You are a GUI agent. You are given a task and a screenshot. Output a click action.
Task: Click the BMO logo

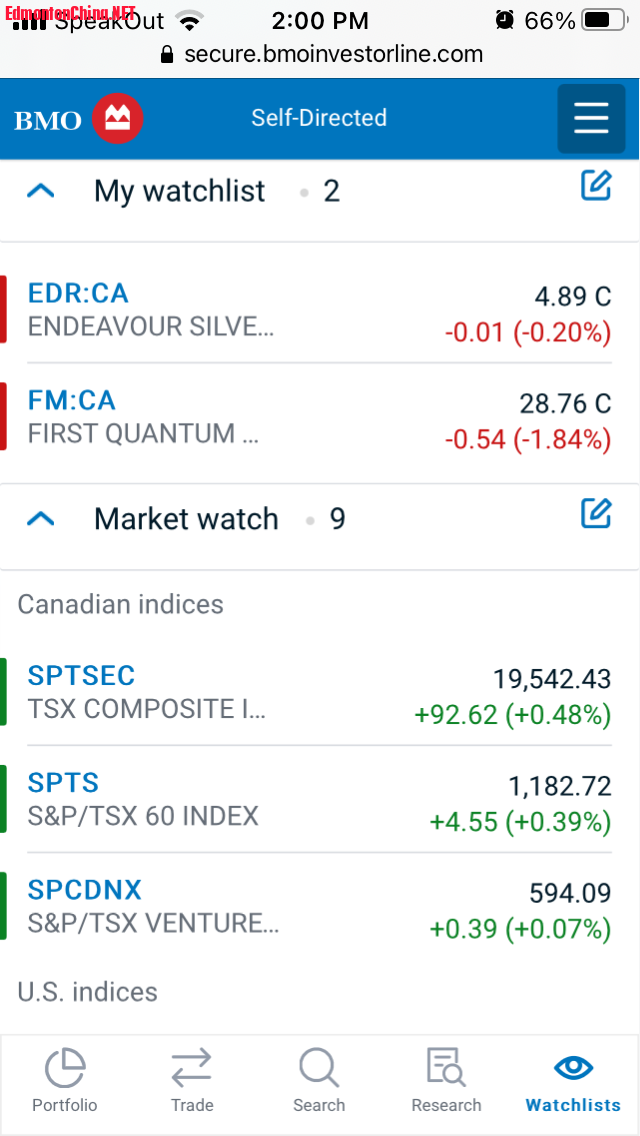pyautogui.click(x=79, y=119)
